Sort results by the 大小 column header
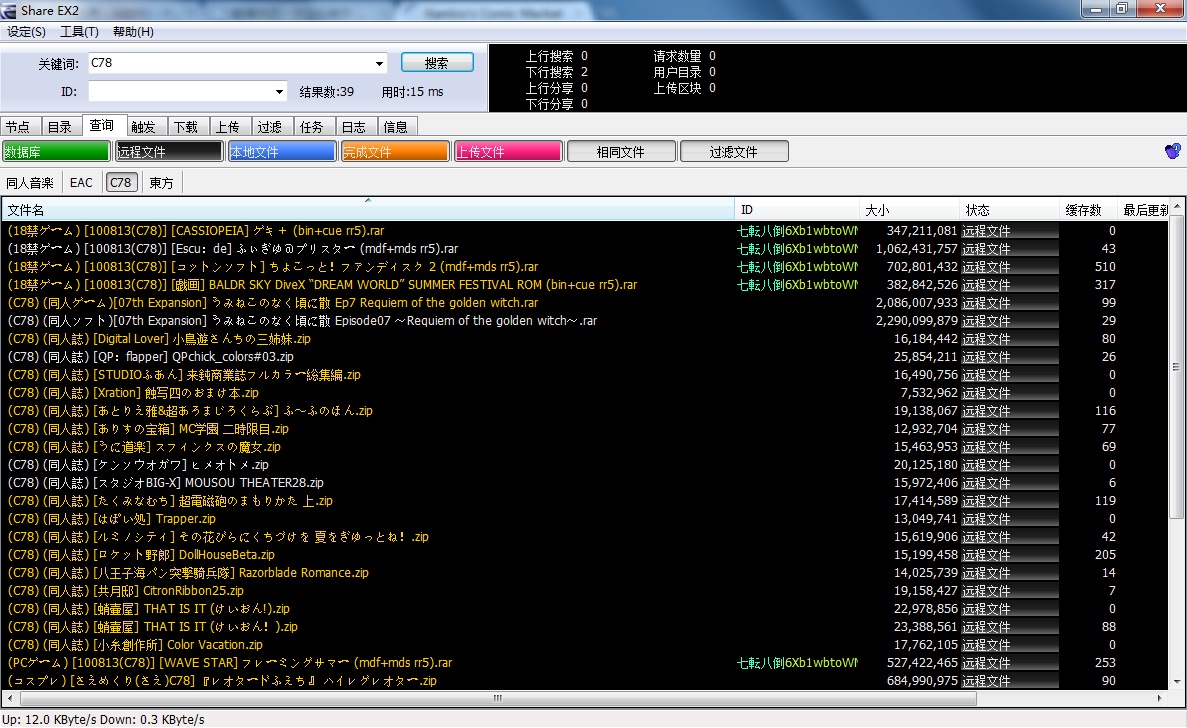Viewport: 1187px width, 728px height. (908, 210)
